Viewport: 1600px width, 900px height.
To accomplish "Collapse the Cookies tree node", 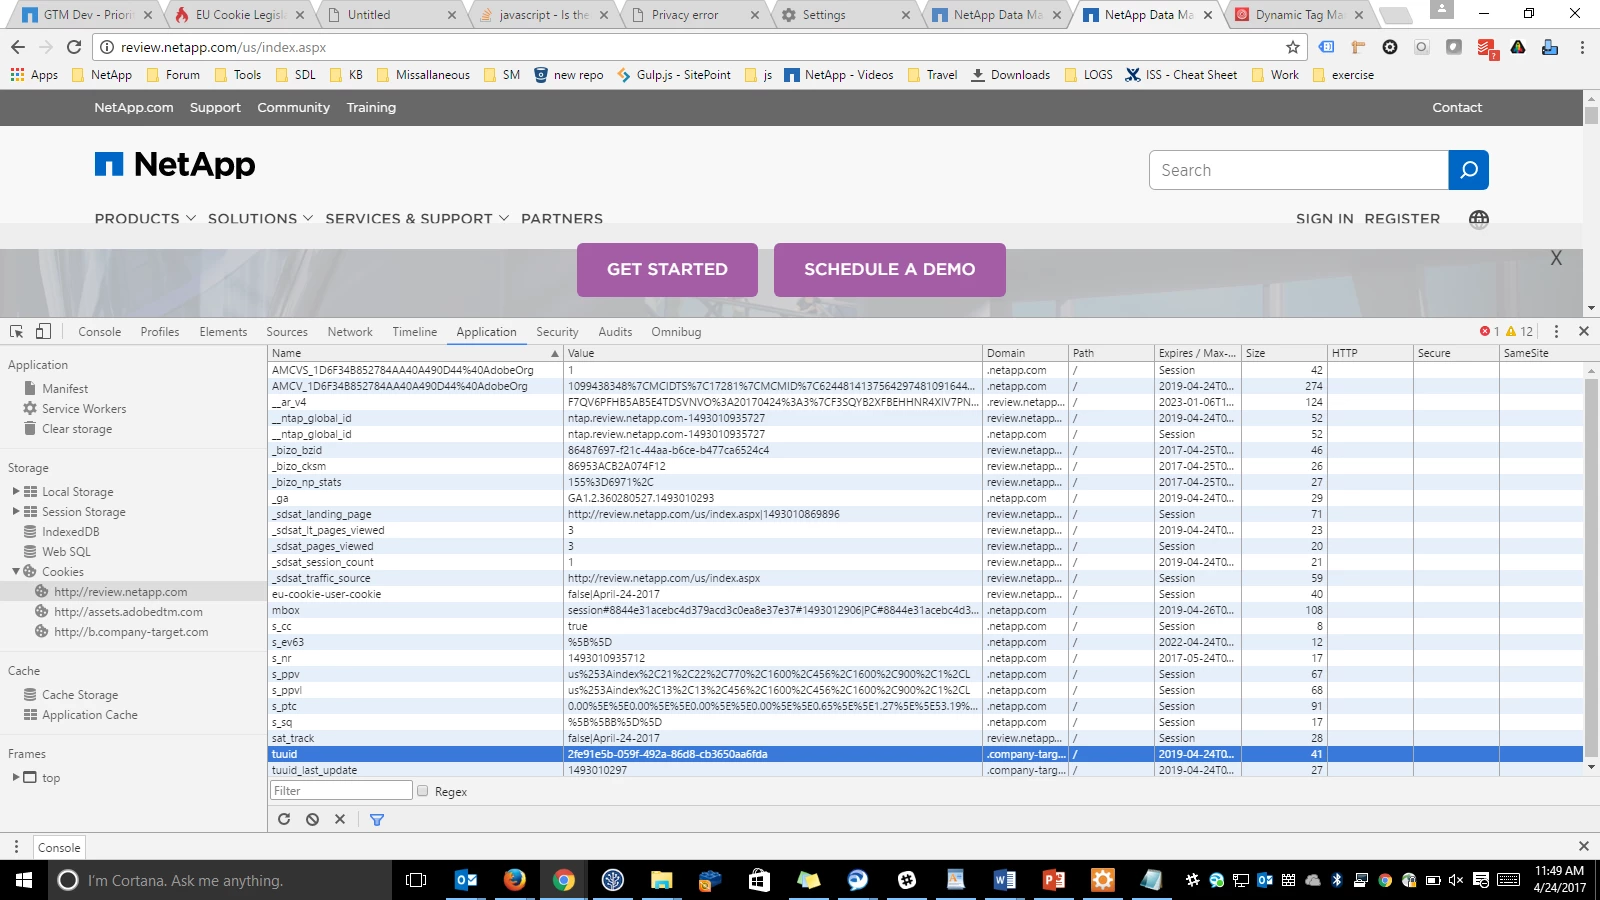I will pos(16,571).
